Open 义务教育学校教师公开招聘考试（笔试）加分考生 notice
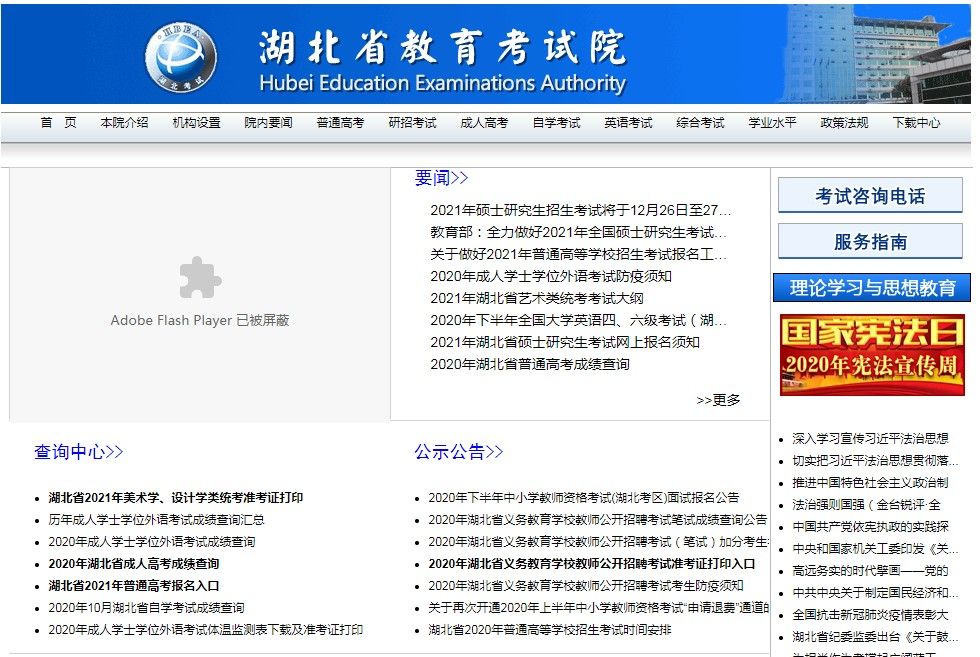980x657 pixels. [598, 541]
